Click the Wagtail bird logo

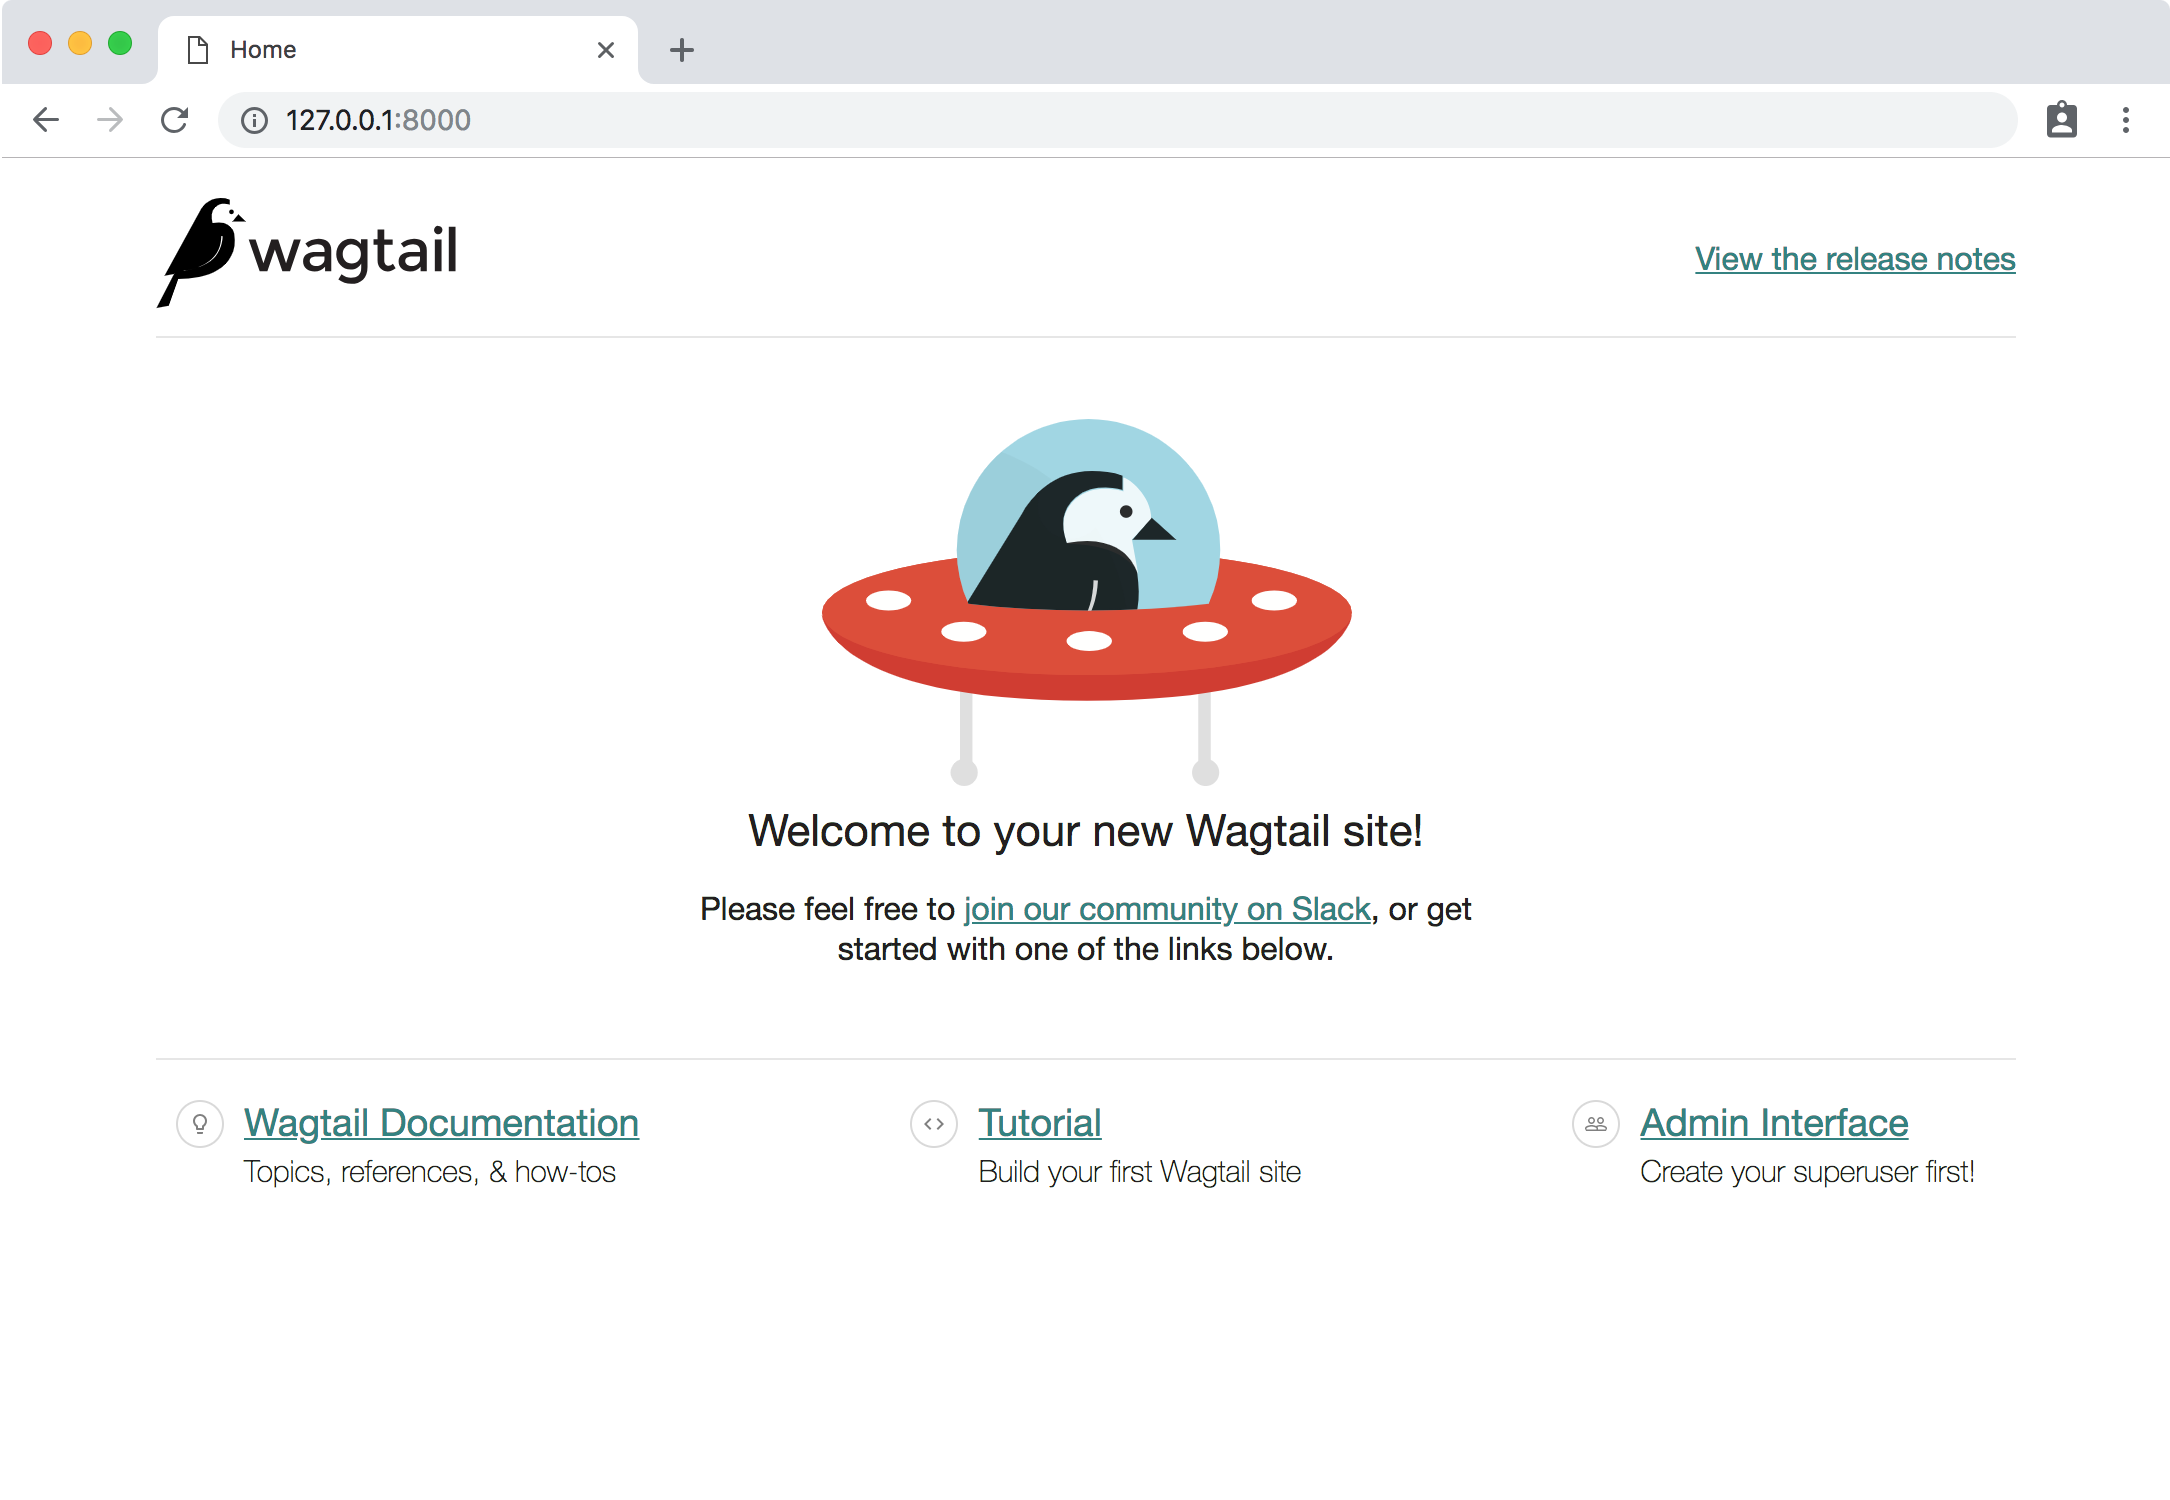pyautogui.click(x=202, y=252)
